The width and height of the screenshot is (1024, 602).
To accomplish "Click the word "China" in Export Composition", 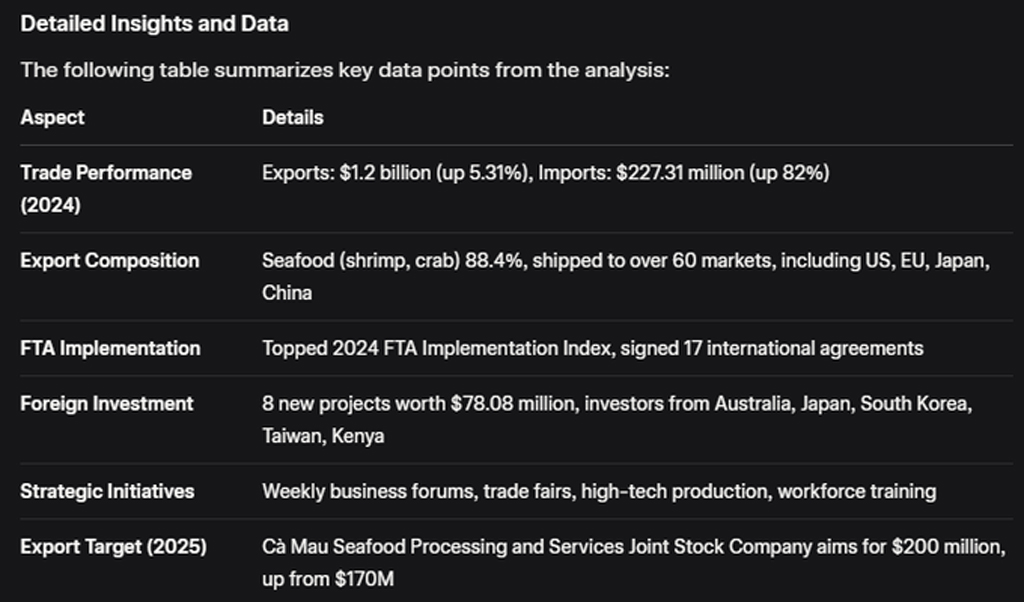I will (x=287, y=293).
